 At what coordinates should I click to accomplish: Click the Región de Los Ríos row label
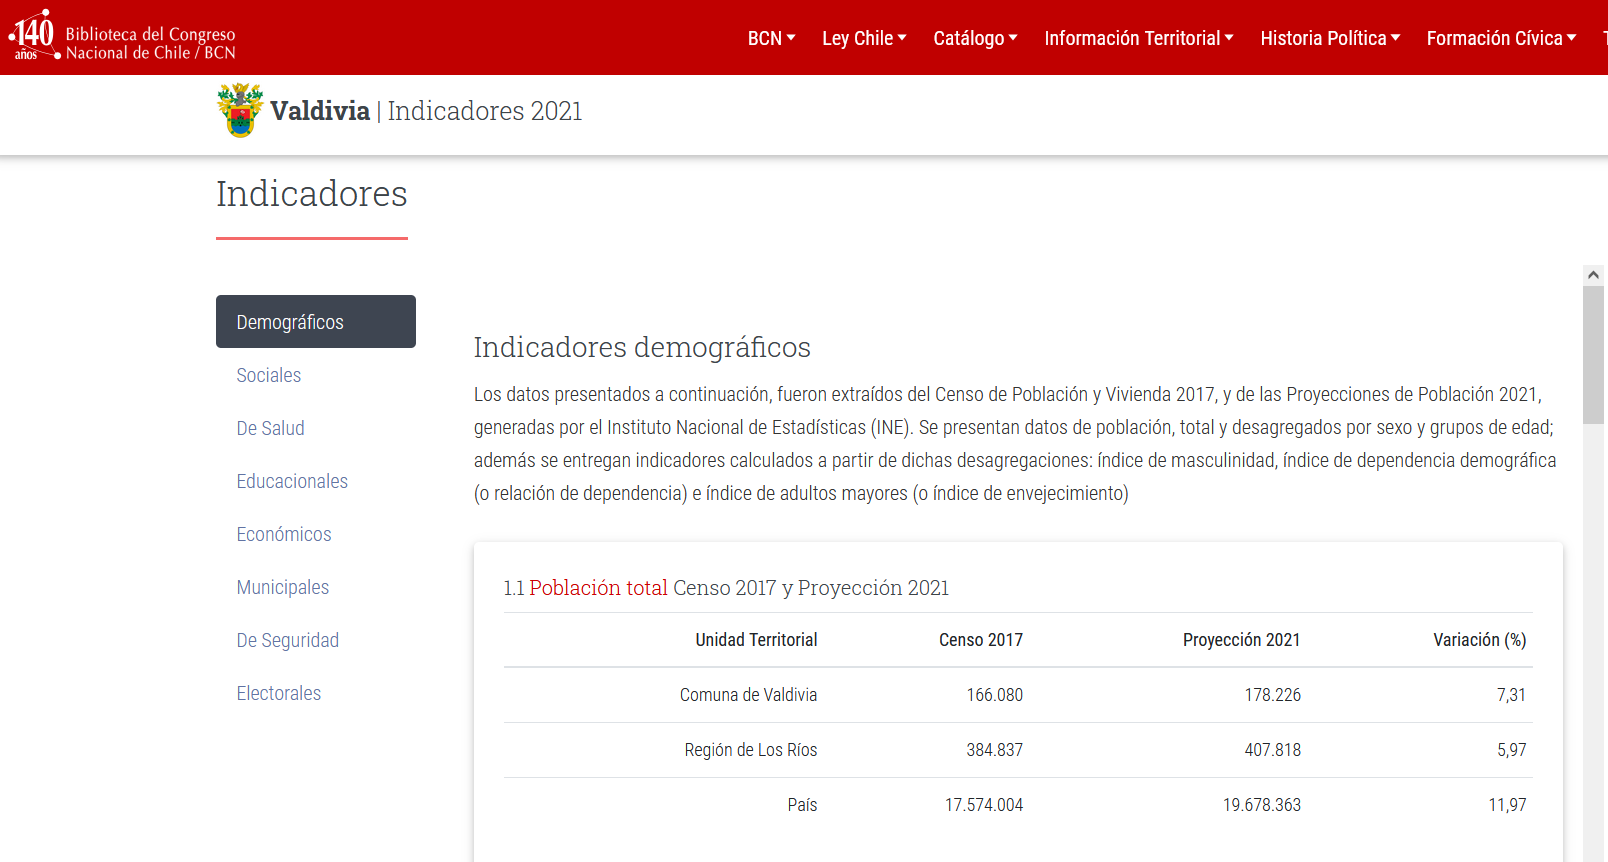(750, 750)
